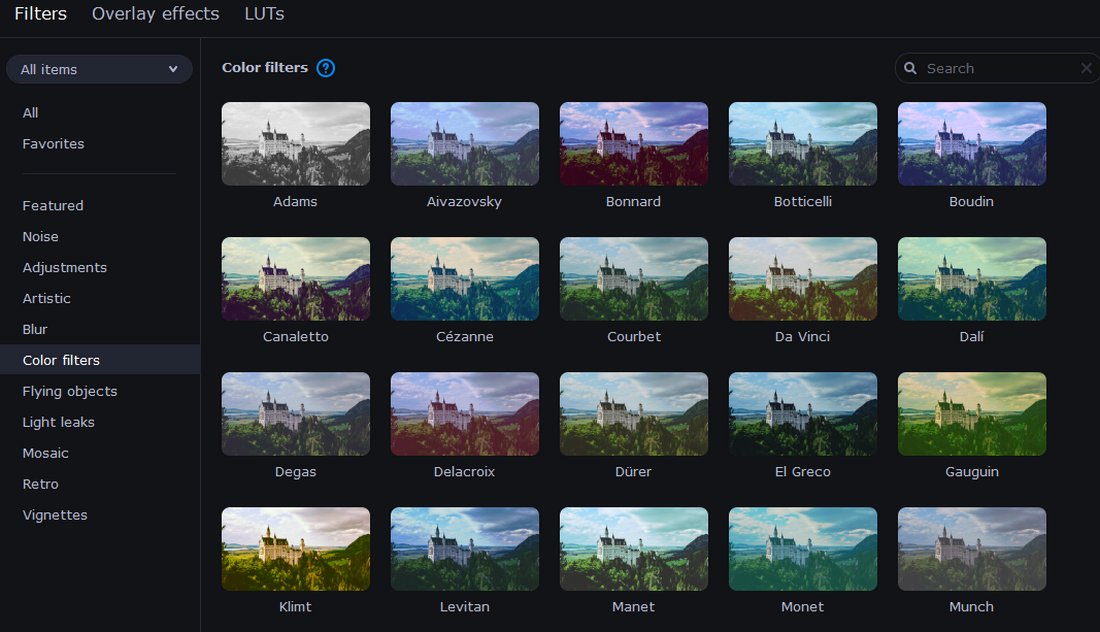Choose the Bonnard filter thumbnail
1100x632 pixels.
click(633, 144)
